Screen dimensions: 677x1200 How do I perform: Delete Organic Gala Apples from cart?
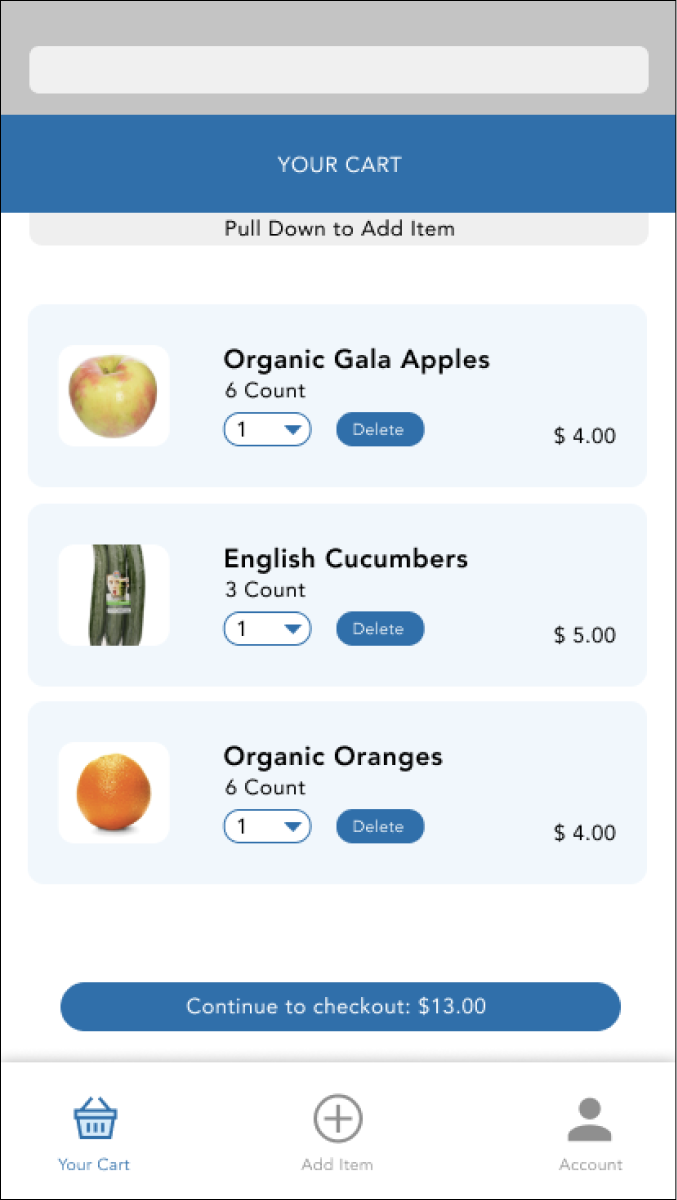[x=379, y=430]
